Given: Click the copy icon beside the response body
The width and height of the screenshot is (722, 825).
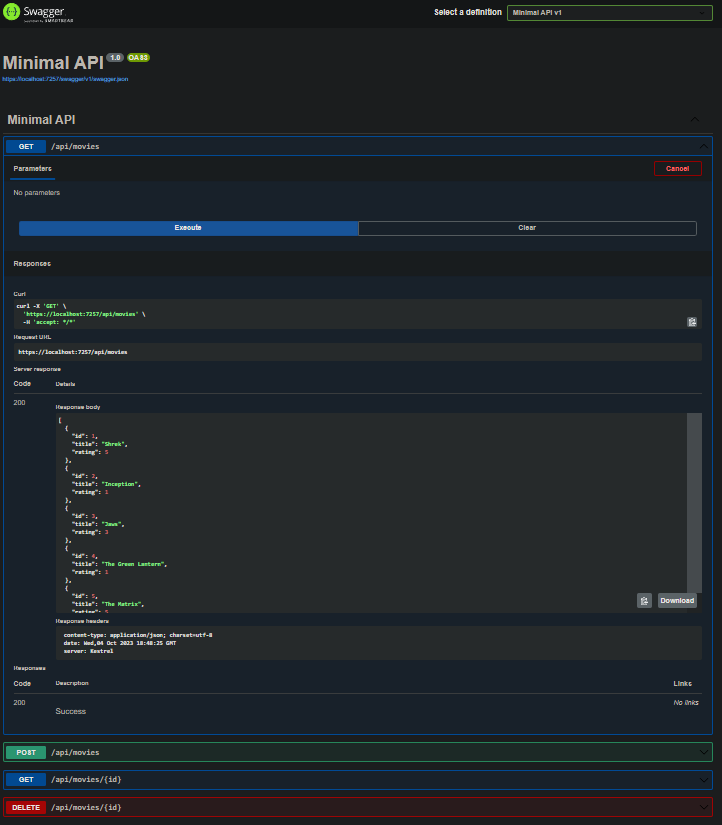Looking at the screenshot, I should [645, 600].
